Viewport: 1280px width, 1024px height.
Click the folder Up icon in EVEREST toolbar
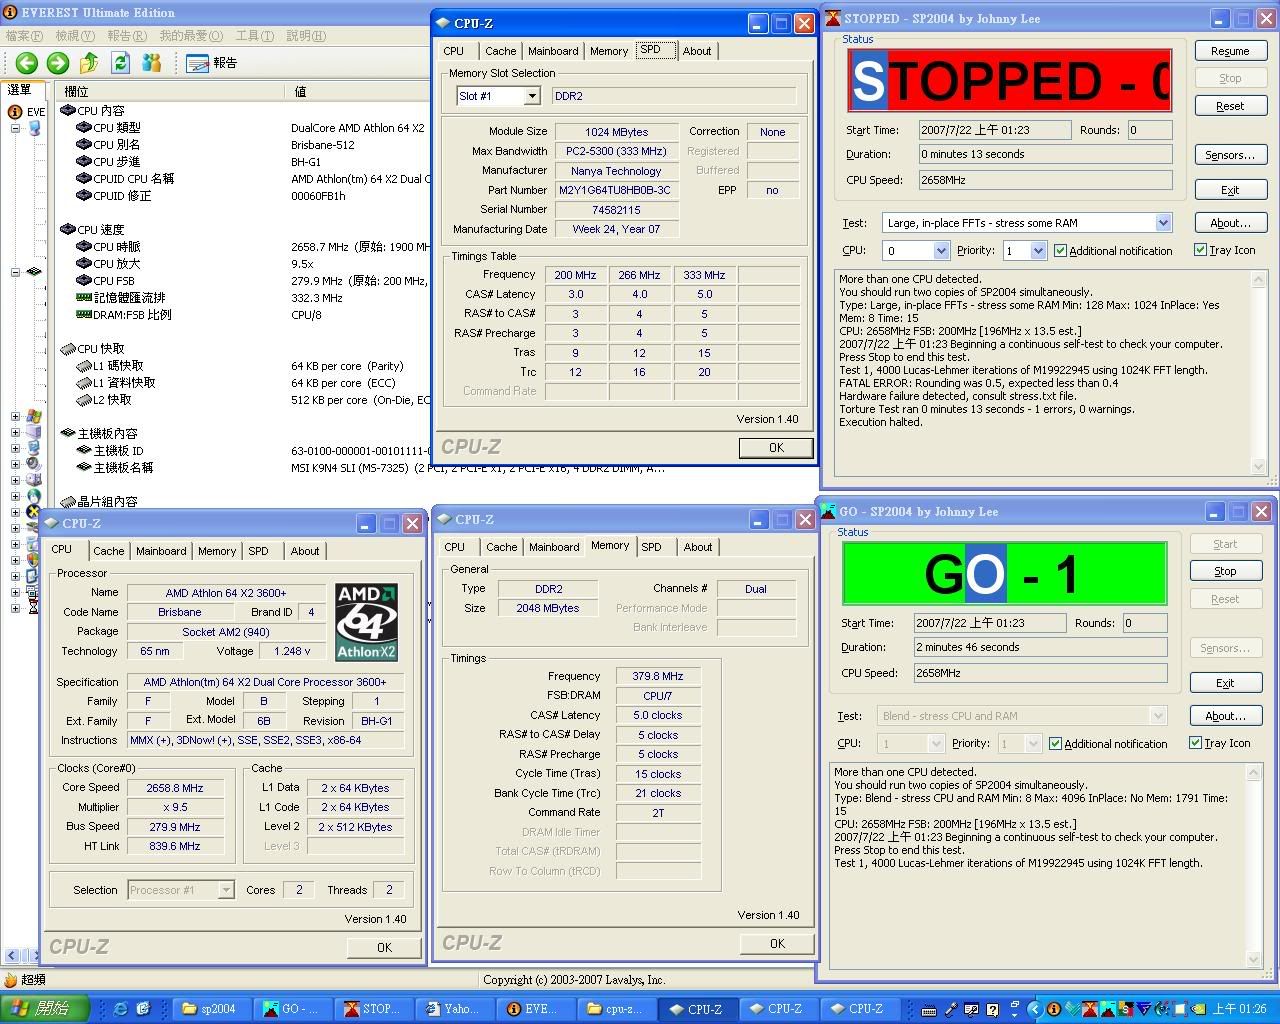tap(89, 63)
